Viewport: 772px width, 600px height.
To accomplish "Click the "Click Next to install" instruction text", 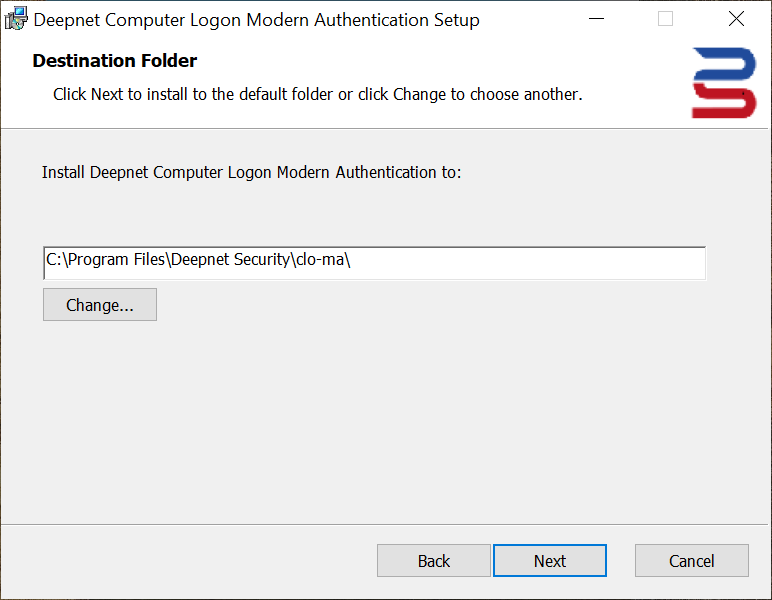I will point(317,94).
